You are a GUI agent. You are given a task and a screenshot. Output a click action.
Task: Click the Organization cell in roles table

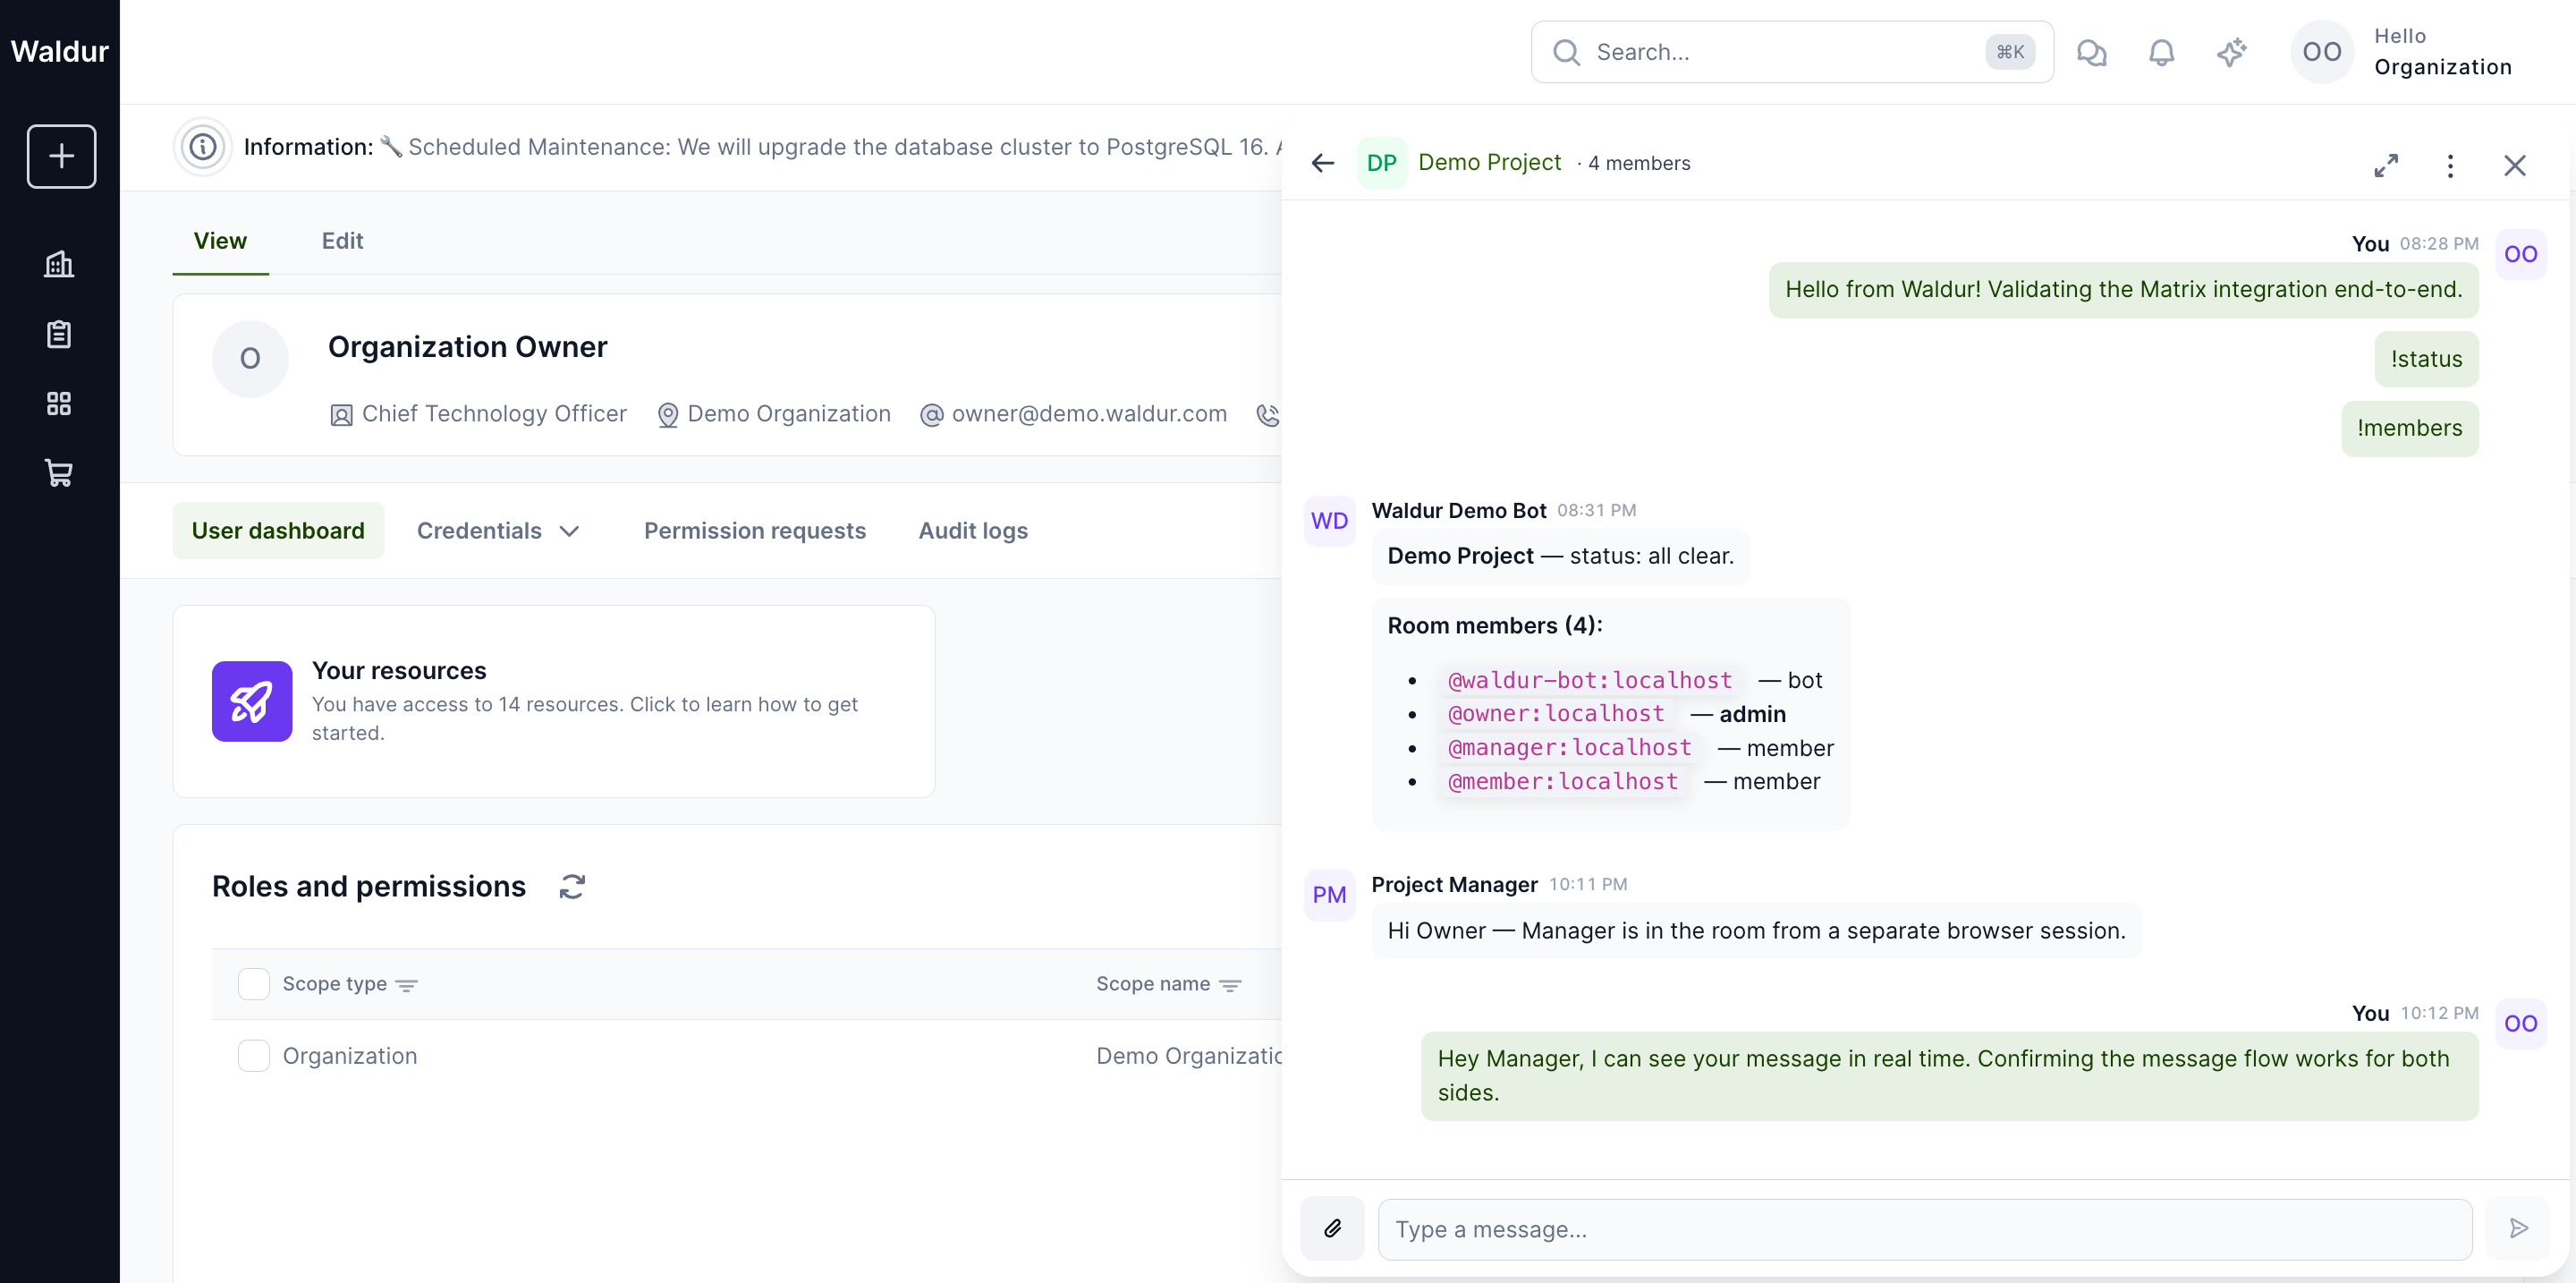tap(349, 1056)
